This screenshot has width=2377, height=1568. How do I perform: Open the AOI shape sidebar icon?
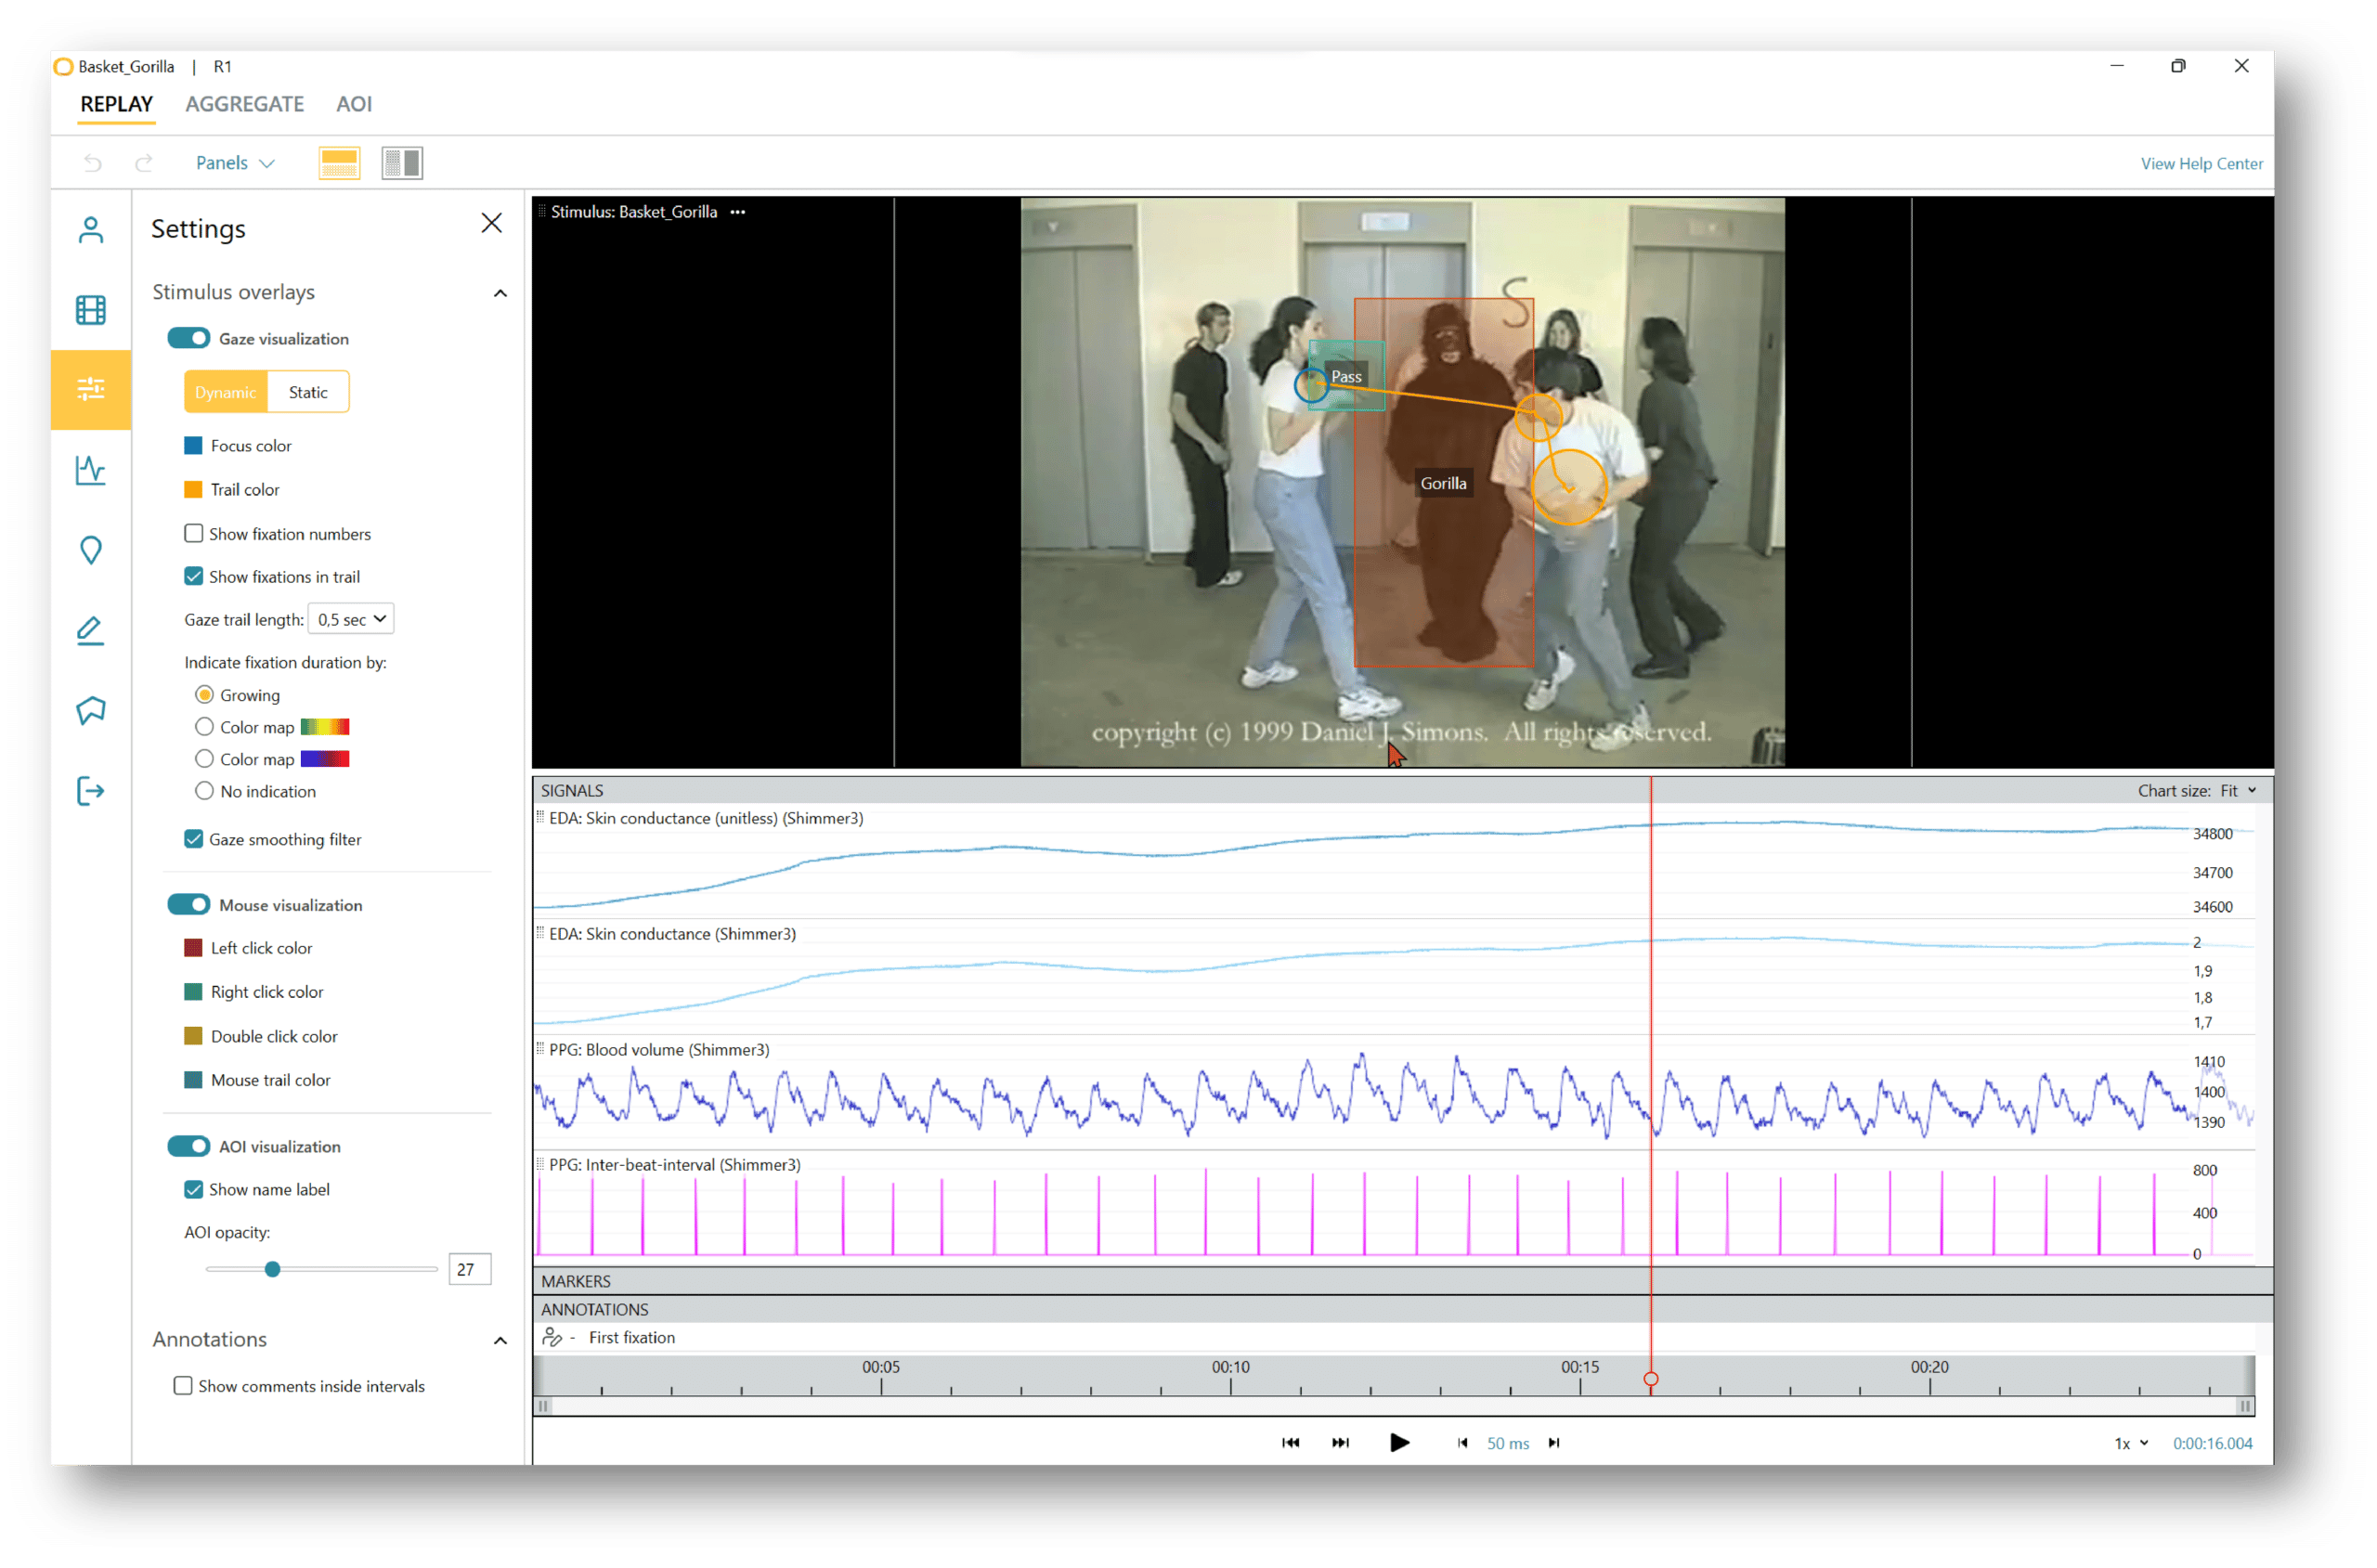[x=91, y=711]
